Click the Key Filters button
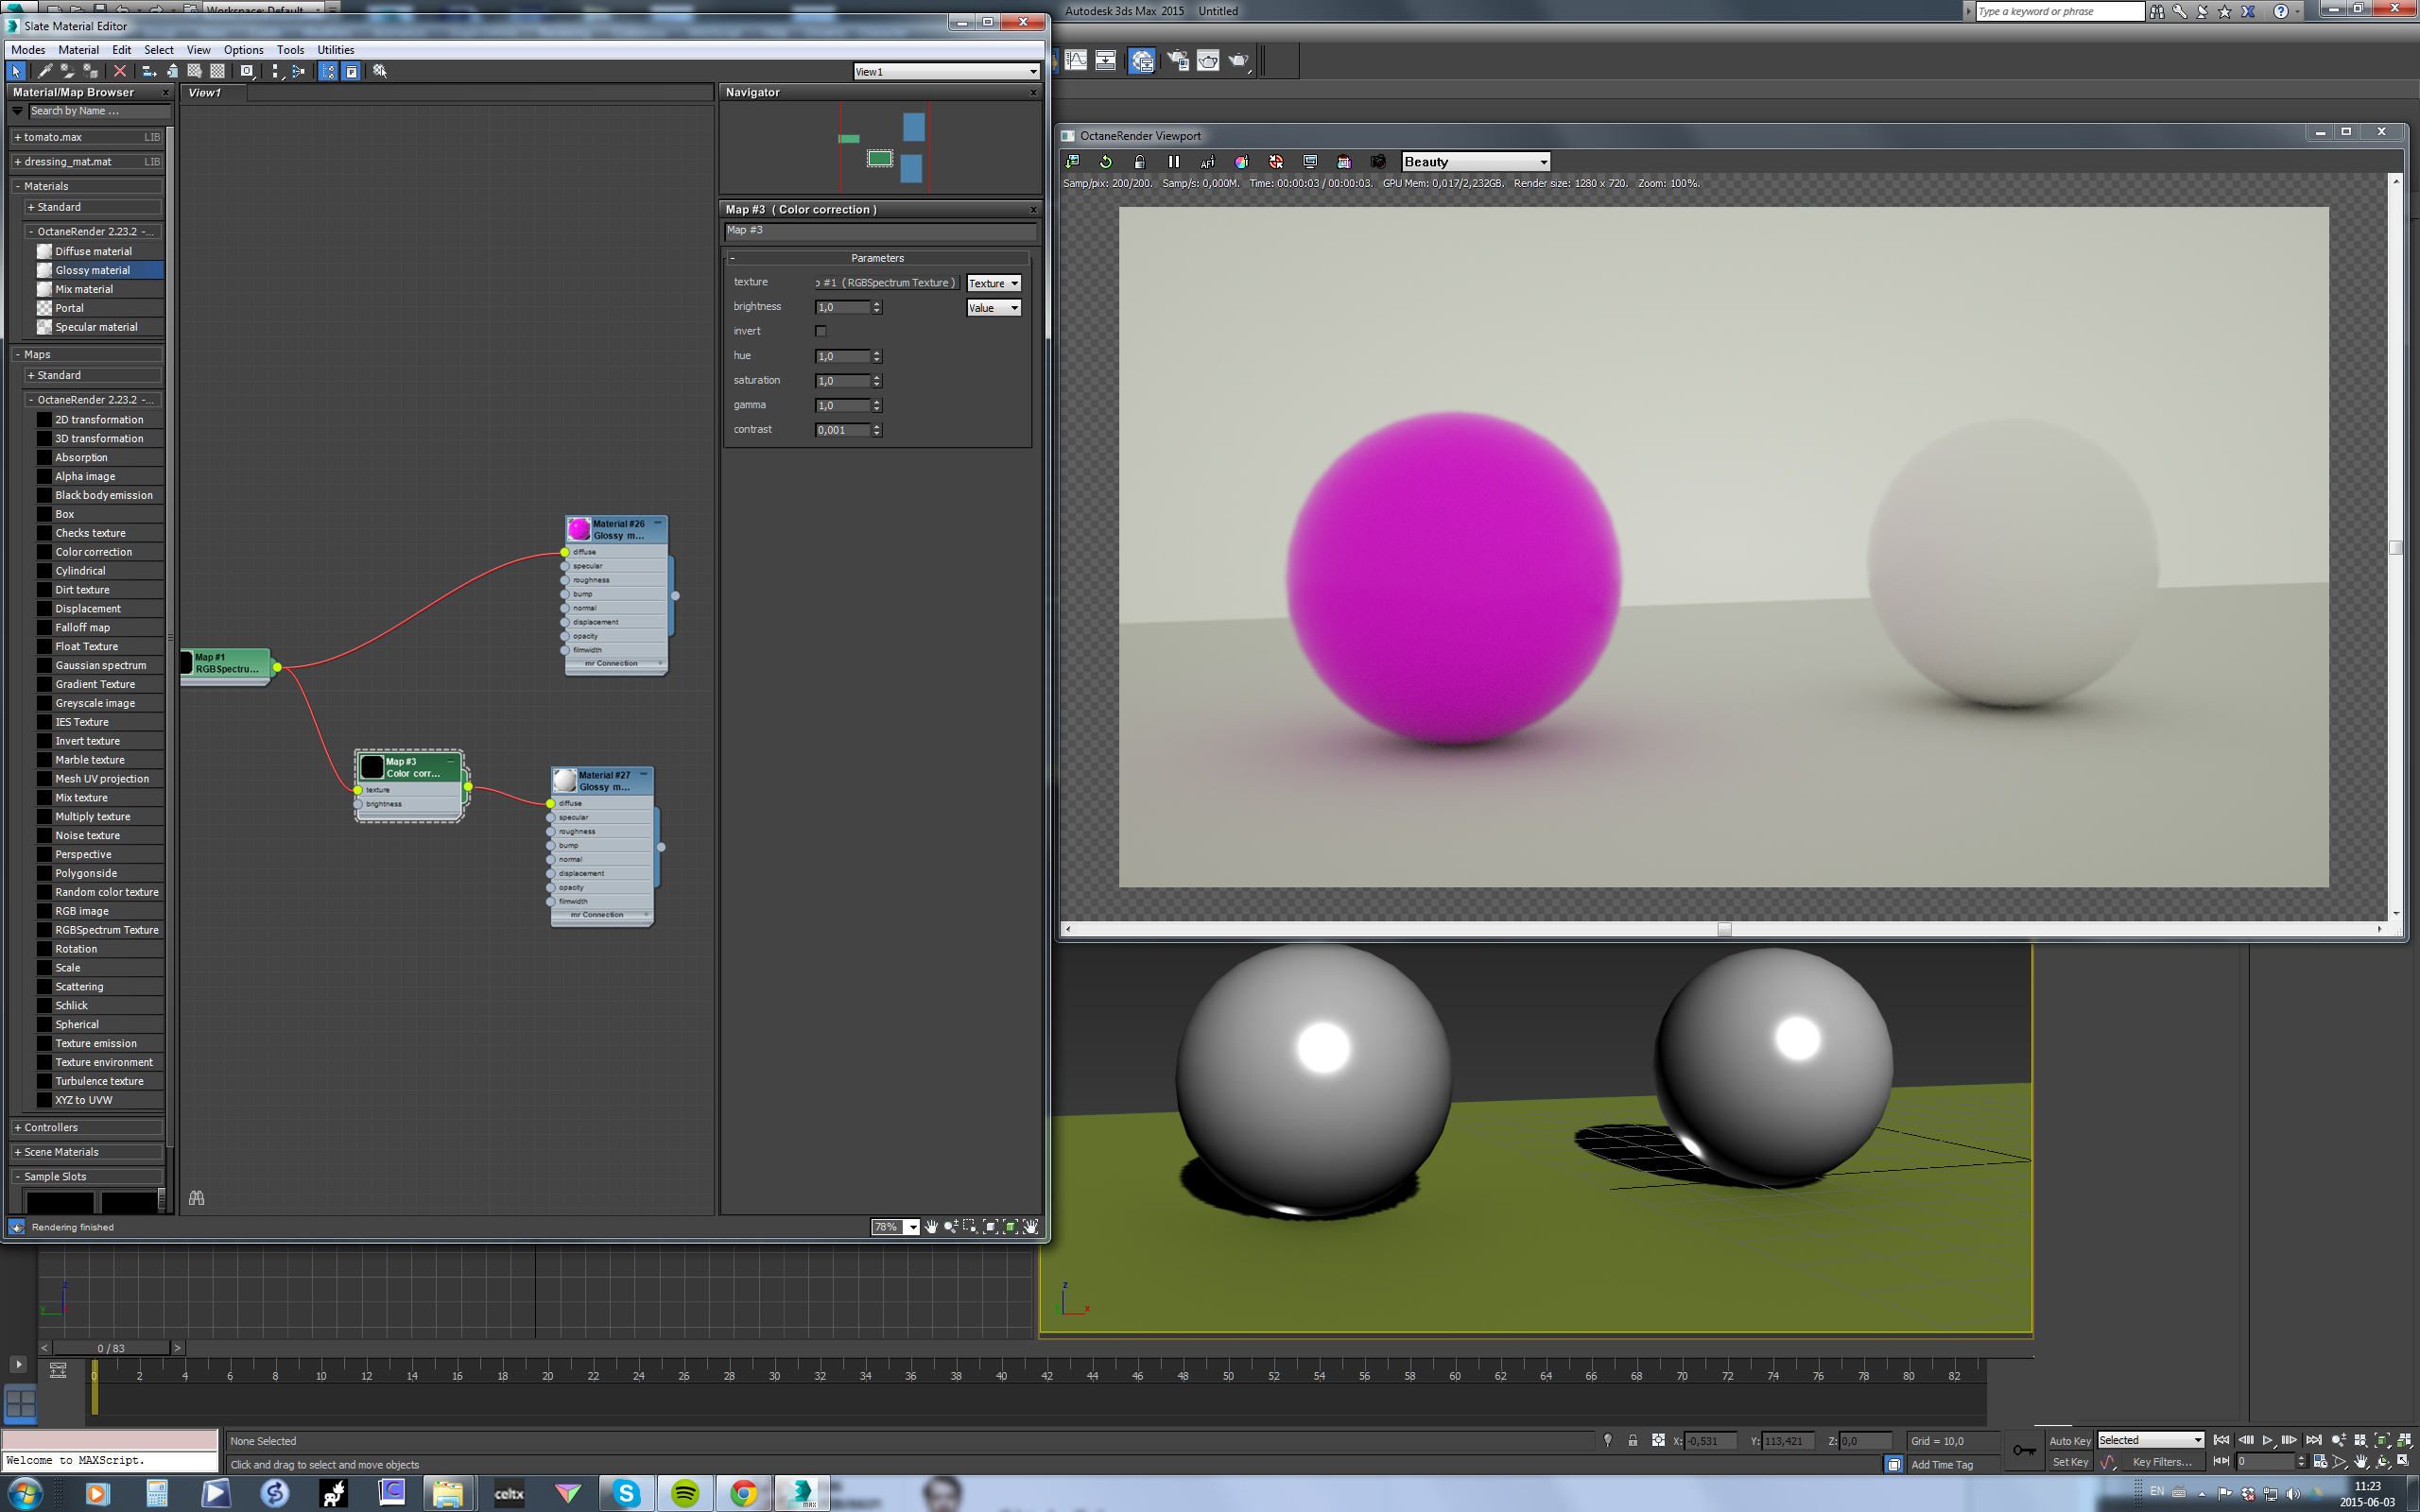The width and height of the screenshot is (2420, 1512). [2161, 1462]
